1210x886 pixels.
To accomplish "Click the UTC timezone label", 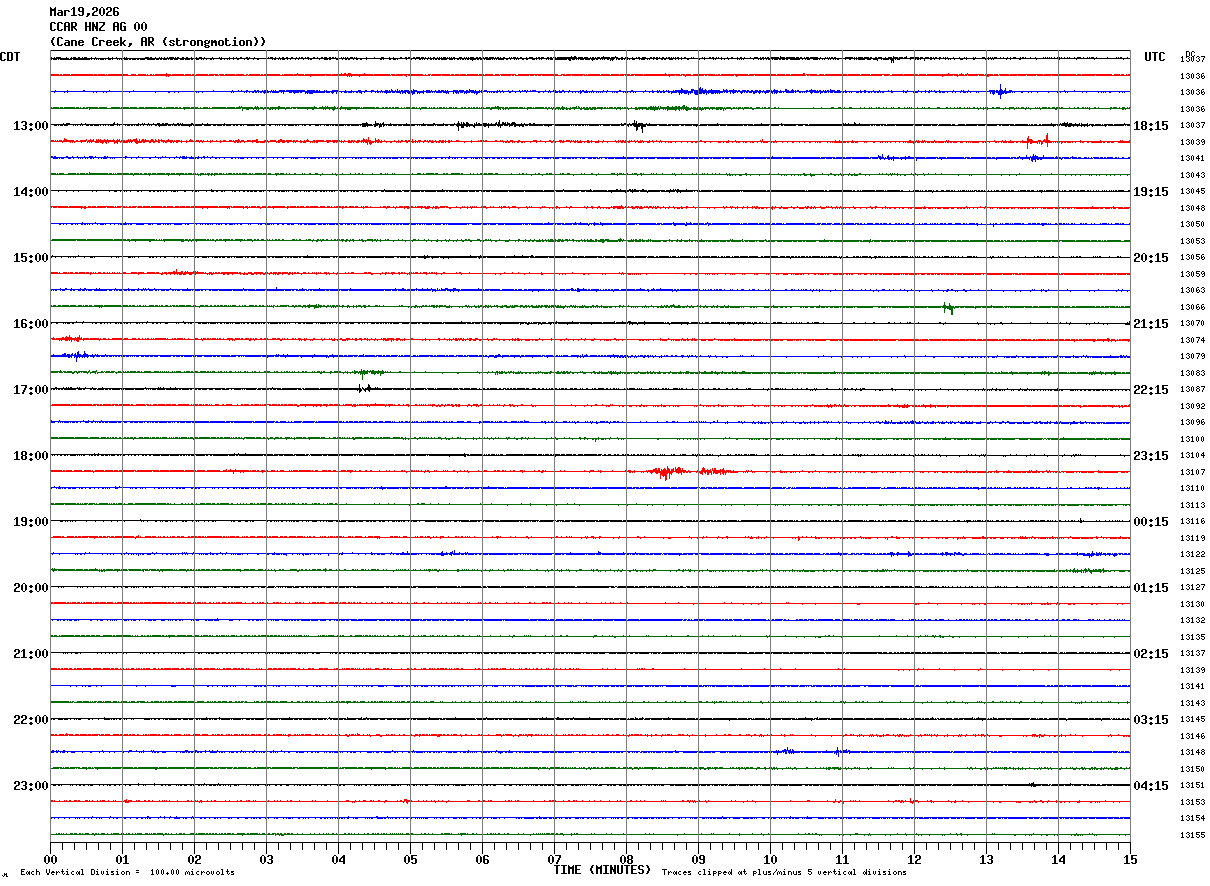I will (x=1155, y=57).
